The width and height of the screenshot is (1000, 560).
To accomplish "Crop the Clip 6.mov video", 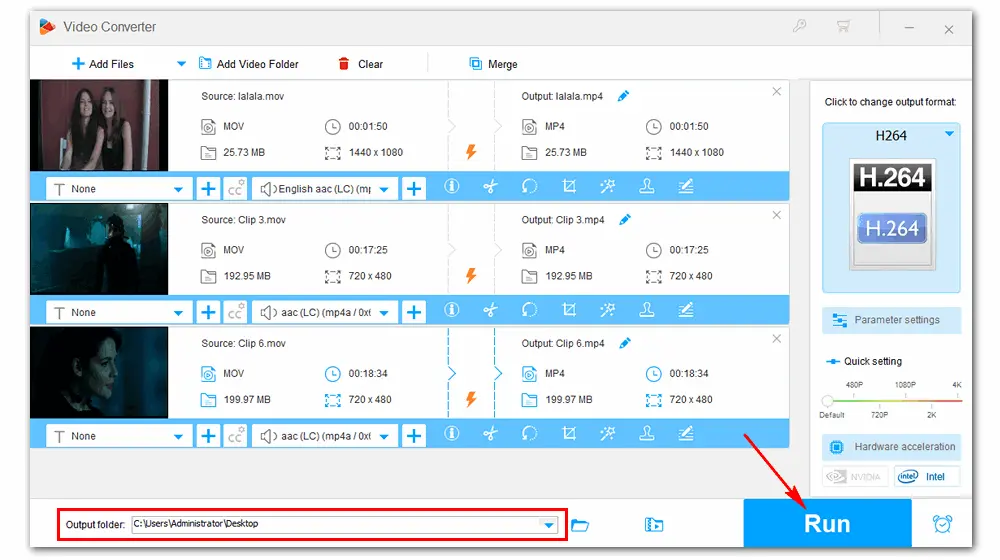I will 569,434.
